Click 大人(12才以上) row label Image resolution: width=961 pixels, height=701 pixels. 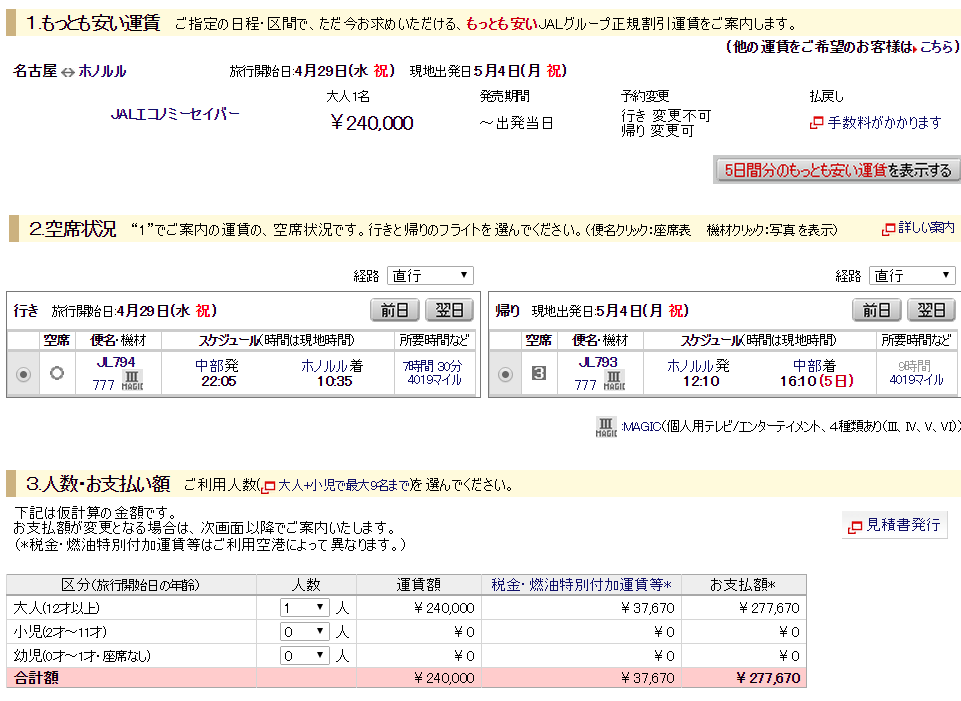click(56, 608)
